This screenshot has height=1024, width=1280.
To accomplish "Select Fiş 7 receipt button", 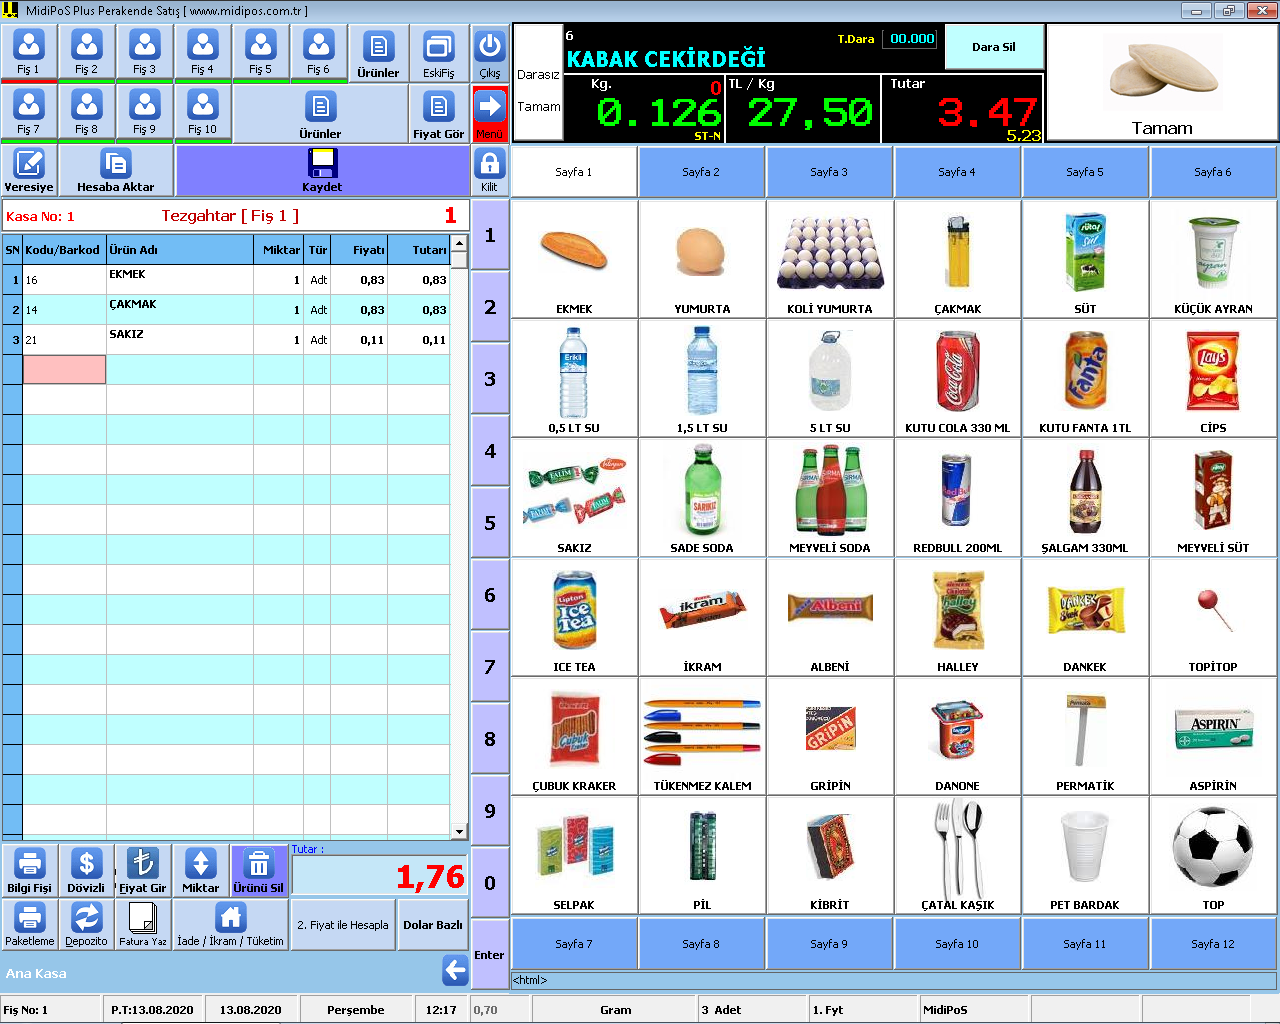I will (x=29, y=114).
